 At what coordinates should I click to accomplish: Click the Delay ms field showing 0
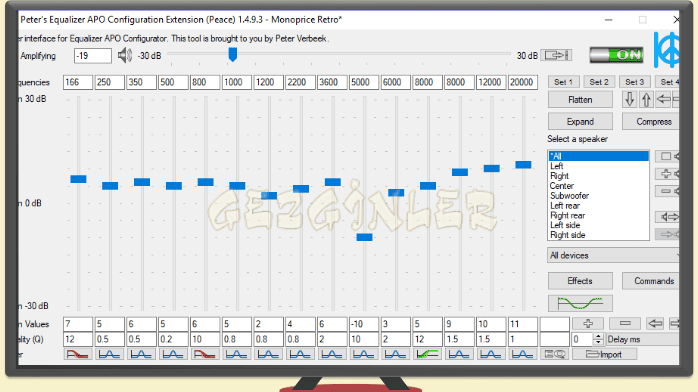[583, 339]
